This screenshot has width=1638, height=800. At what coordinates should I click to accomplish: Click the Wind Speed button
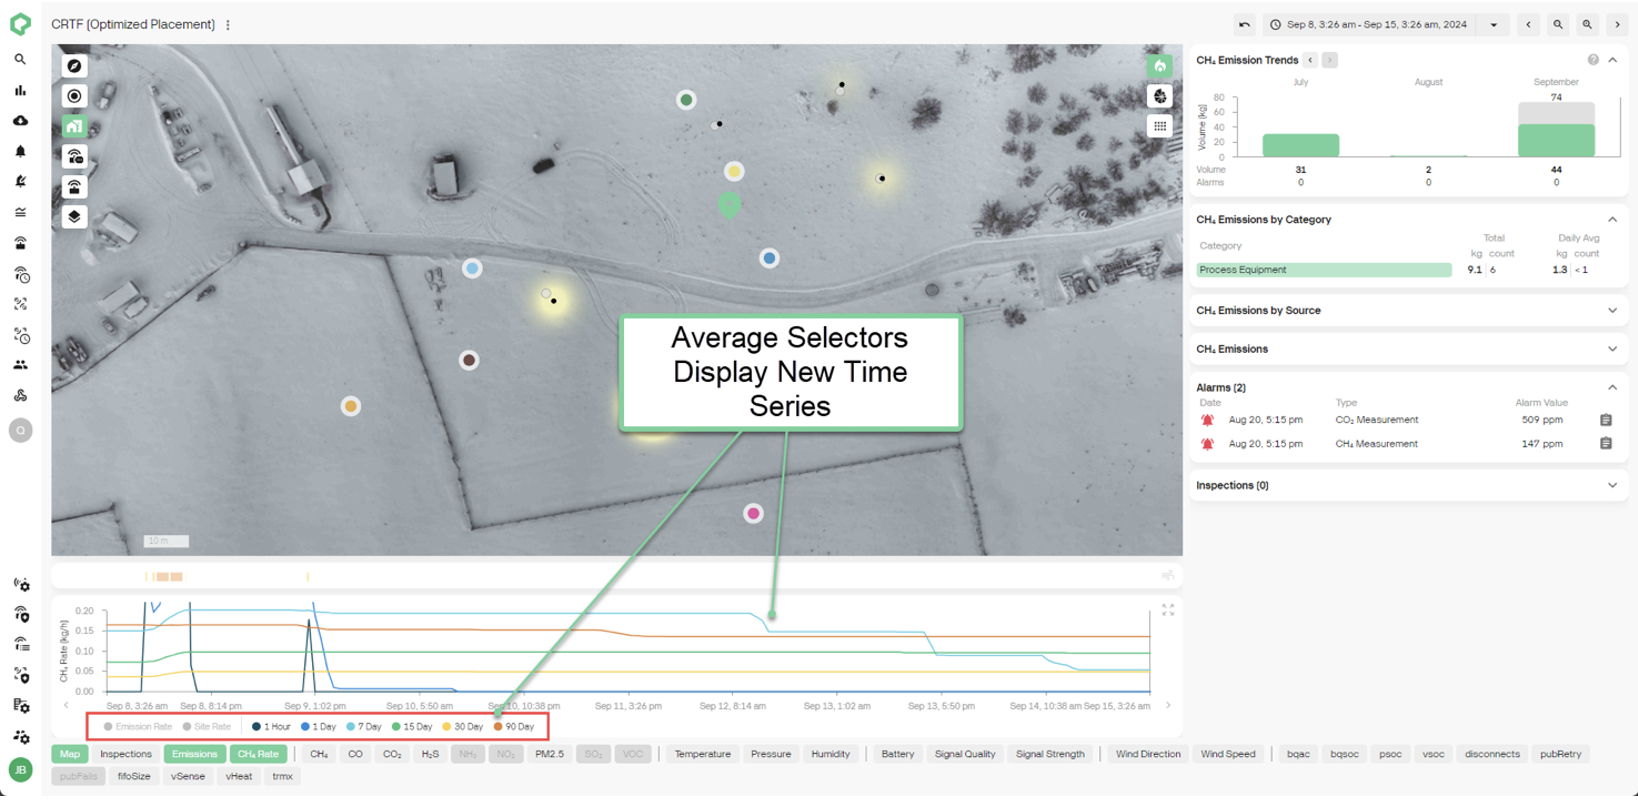pos(1227,754)
